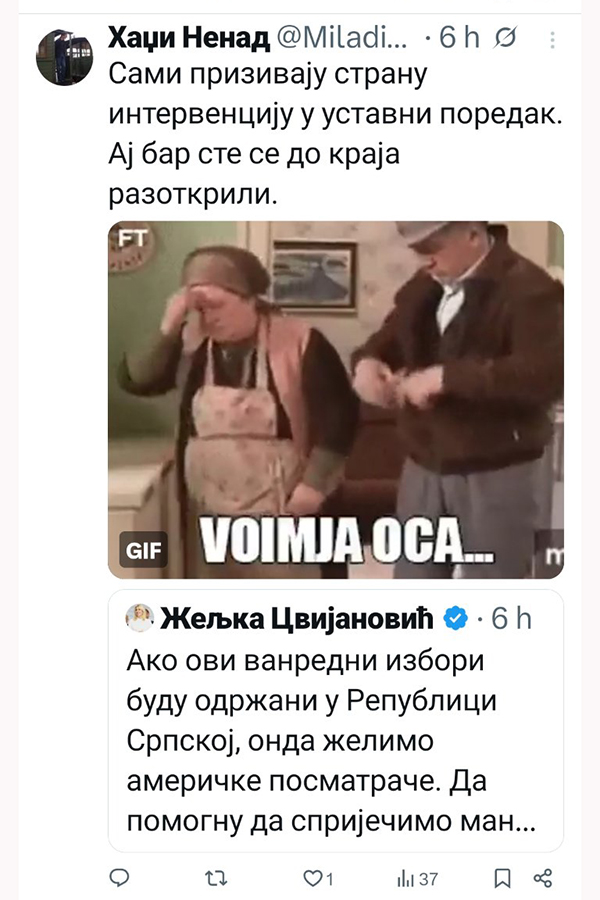Open the @Miladi... handle link
The width and height of the screenshot is (600, 900).
[341, 39]
